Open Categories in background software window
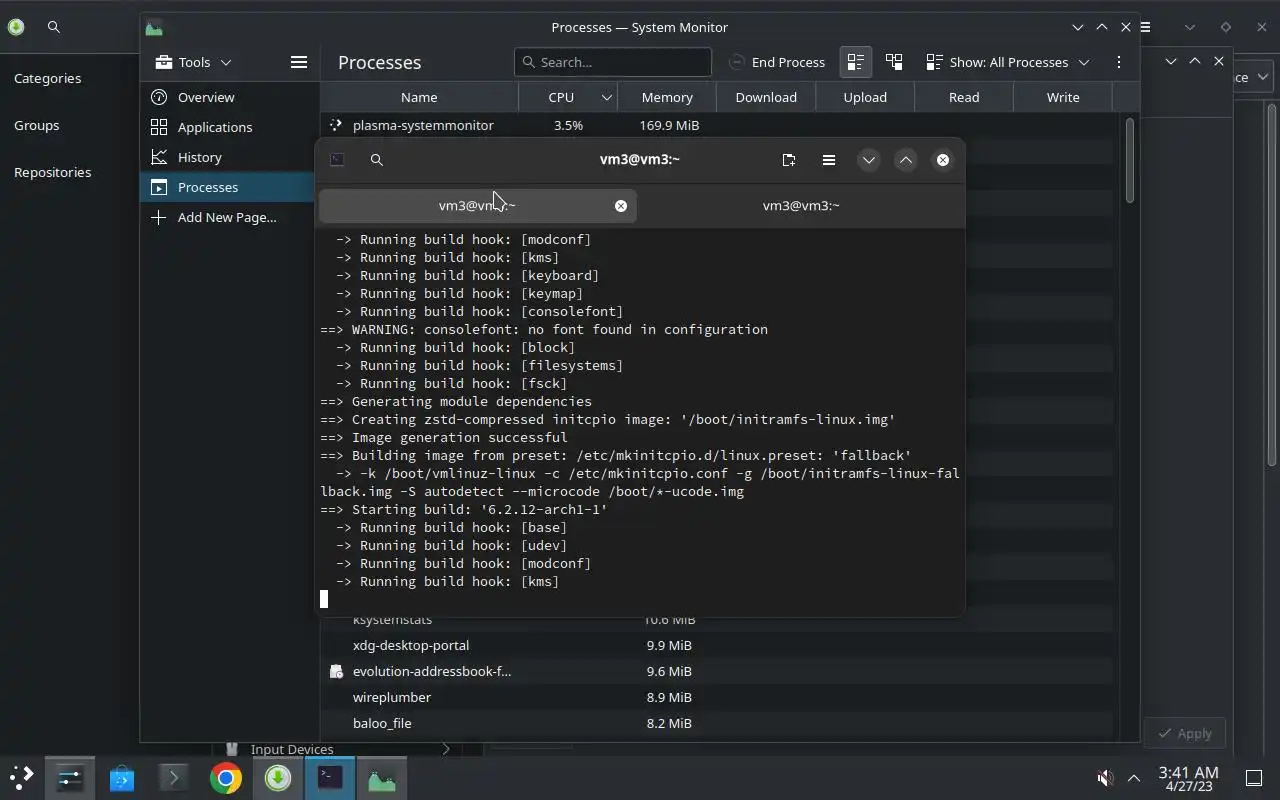 (x=47, y=78)
